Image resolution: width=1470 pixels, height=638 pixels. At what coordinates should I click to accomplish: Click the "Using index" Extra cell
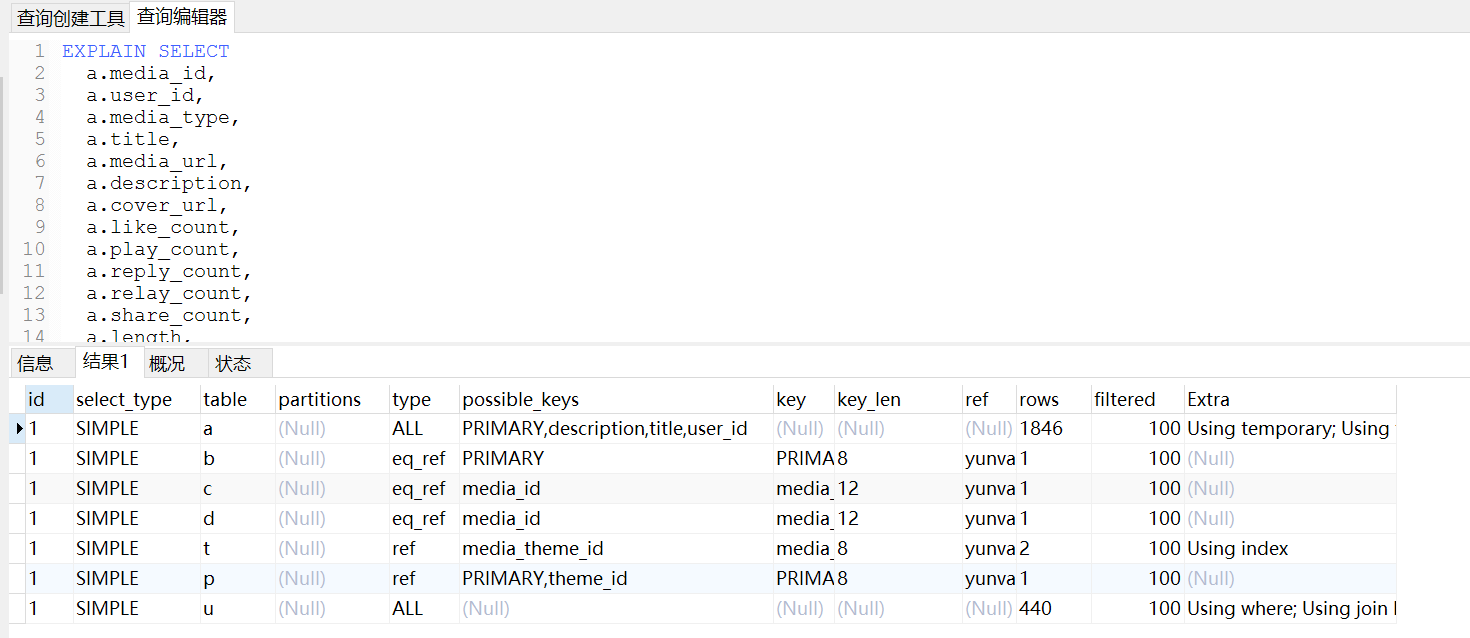[x=1238, y=549]
